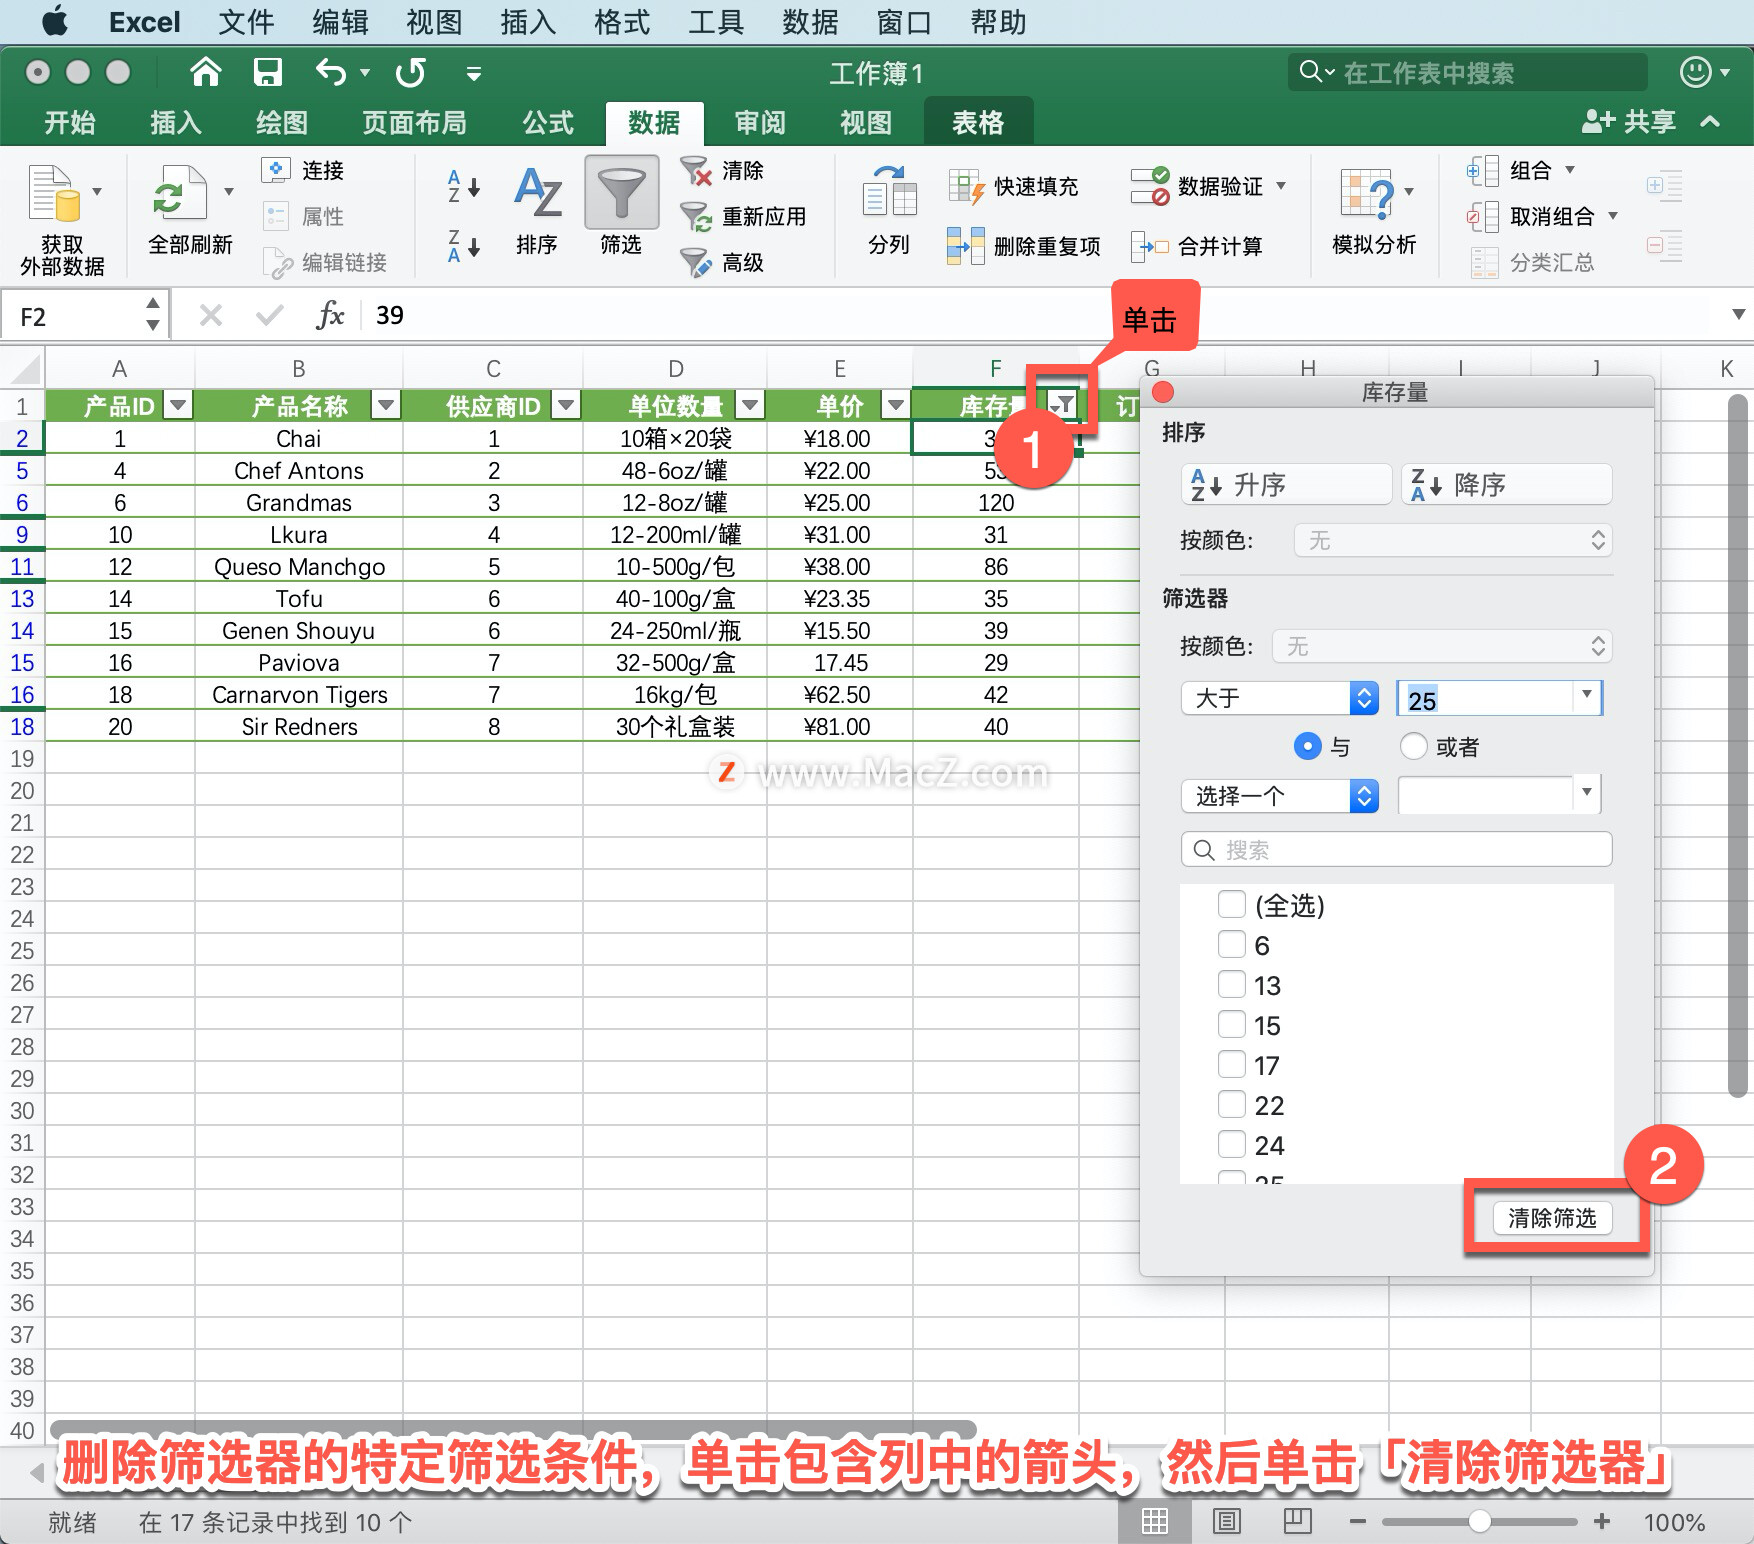Open filter 按颜色 color dropdown
Image resolution: width=1754 pixels, height=1544 pixels.
(1442, 646)
